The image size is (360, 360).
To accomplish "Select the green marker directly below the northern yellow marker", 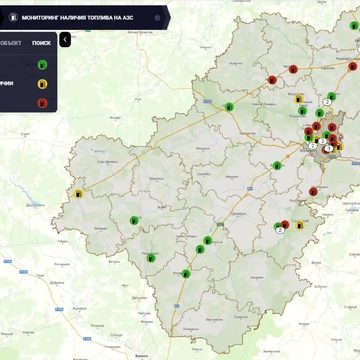I will (x=302, y=111).
